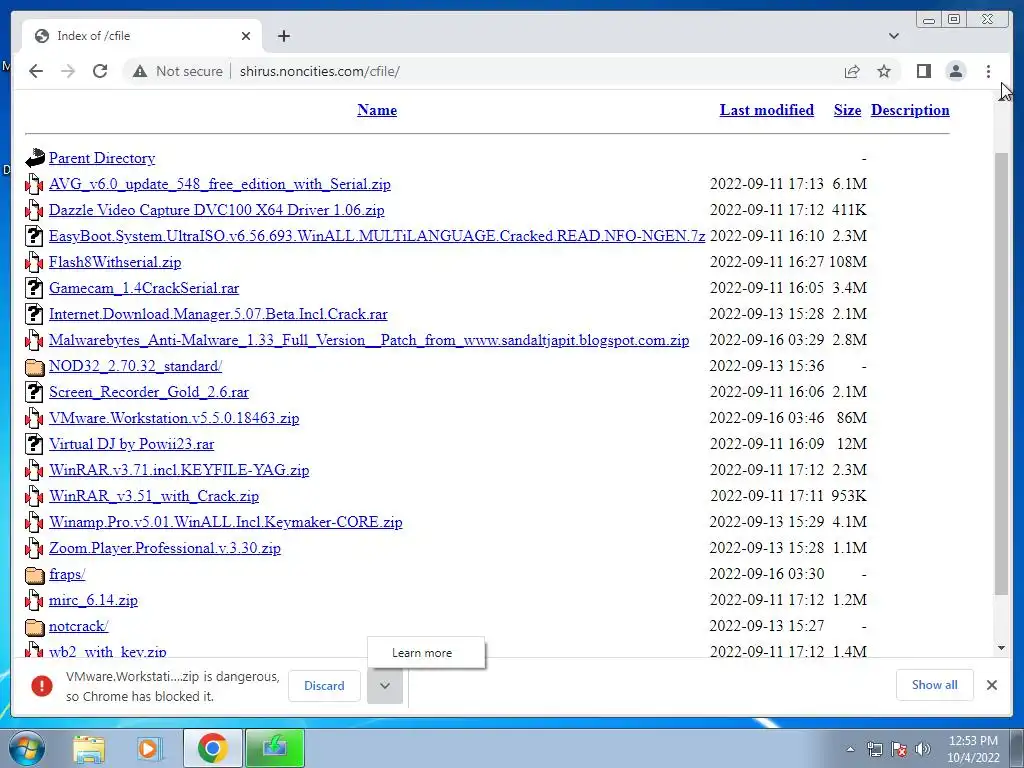Click the unknown-file icon beside Gamecam rar
The height and width of the screenshot is (768, 1024).
tap(34, 288)
